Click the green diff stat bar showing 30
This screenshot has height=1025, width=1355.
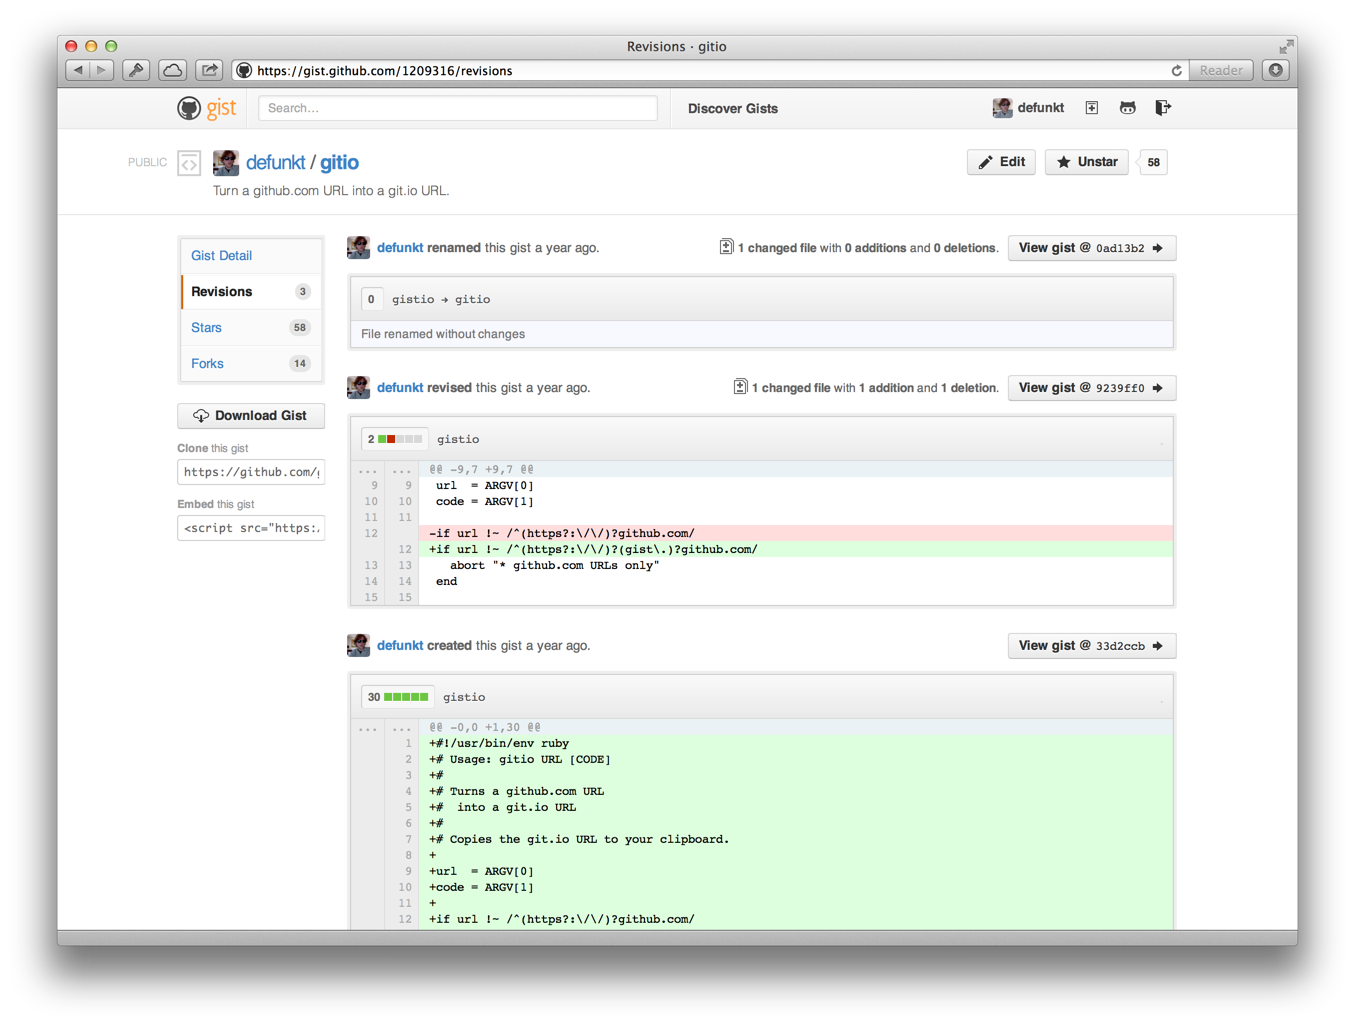click(x=397, y=697)
